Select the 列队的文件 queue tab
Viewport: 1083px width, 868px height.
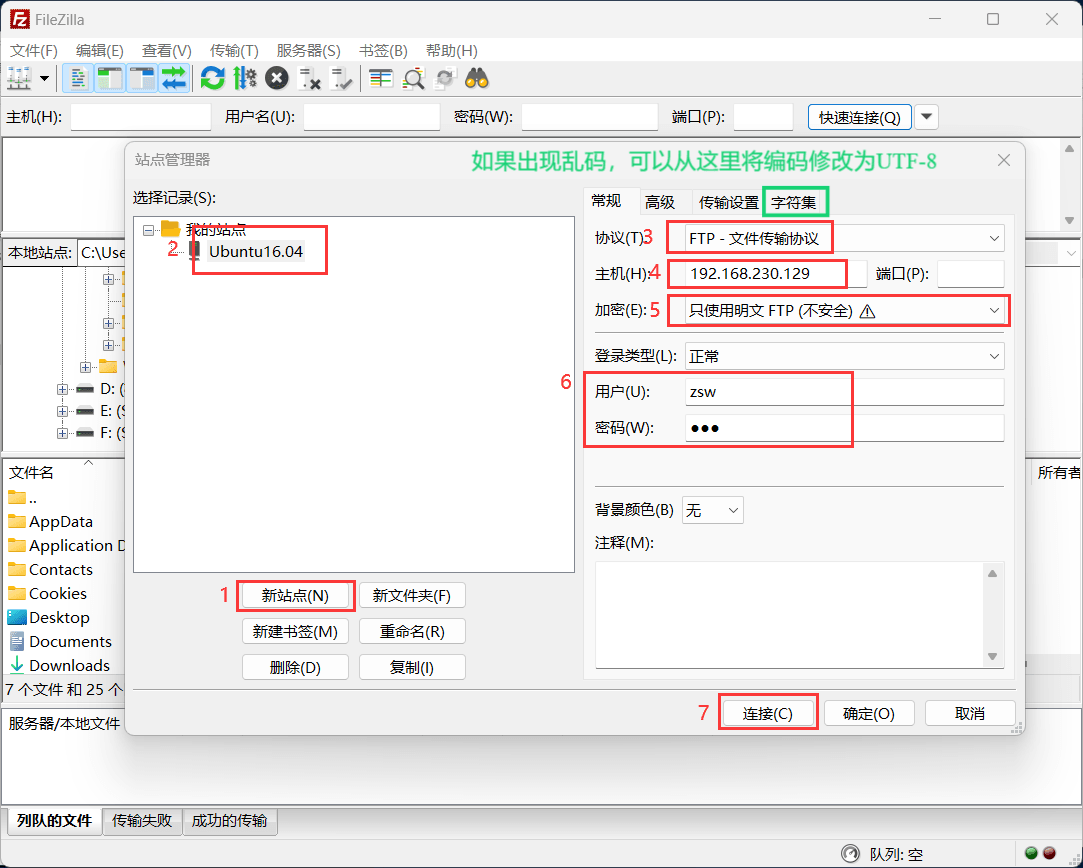[x=55, y=820]
